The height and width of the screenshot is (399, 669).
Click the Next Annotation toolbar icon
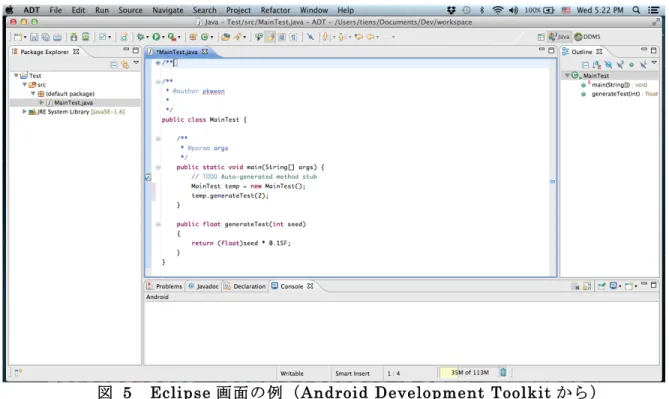click(326, 37)
